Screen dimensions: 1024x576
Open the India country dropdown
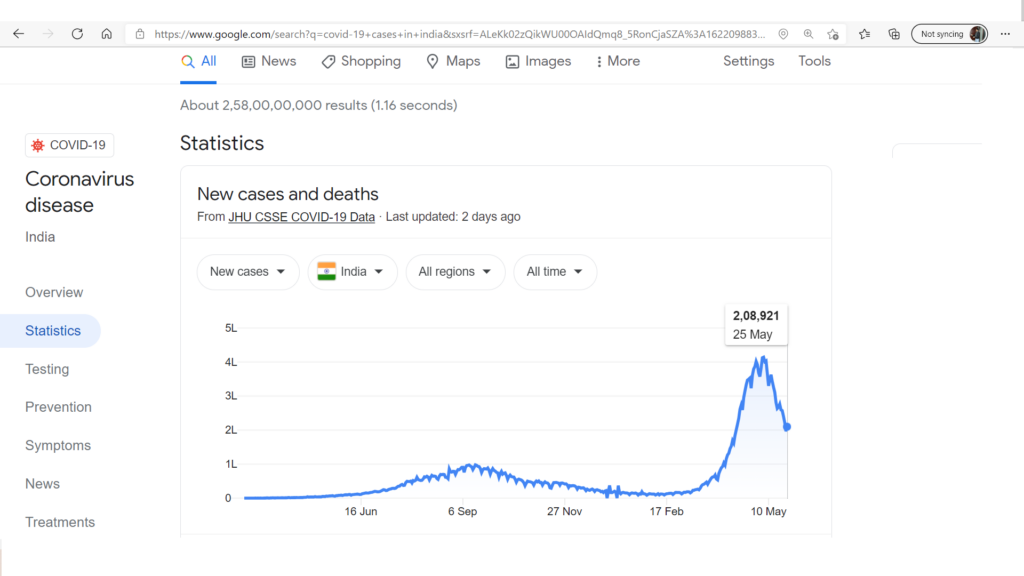tap(353, 272)
